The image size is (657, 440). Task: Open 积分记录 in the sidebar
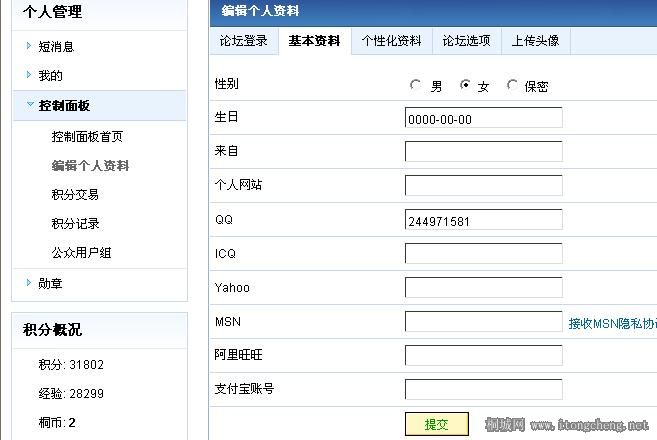click(x=75, y=224)
